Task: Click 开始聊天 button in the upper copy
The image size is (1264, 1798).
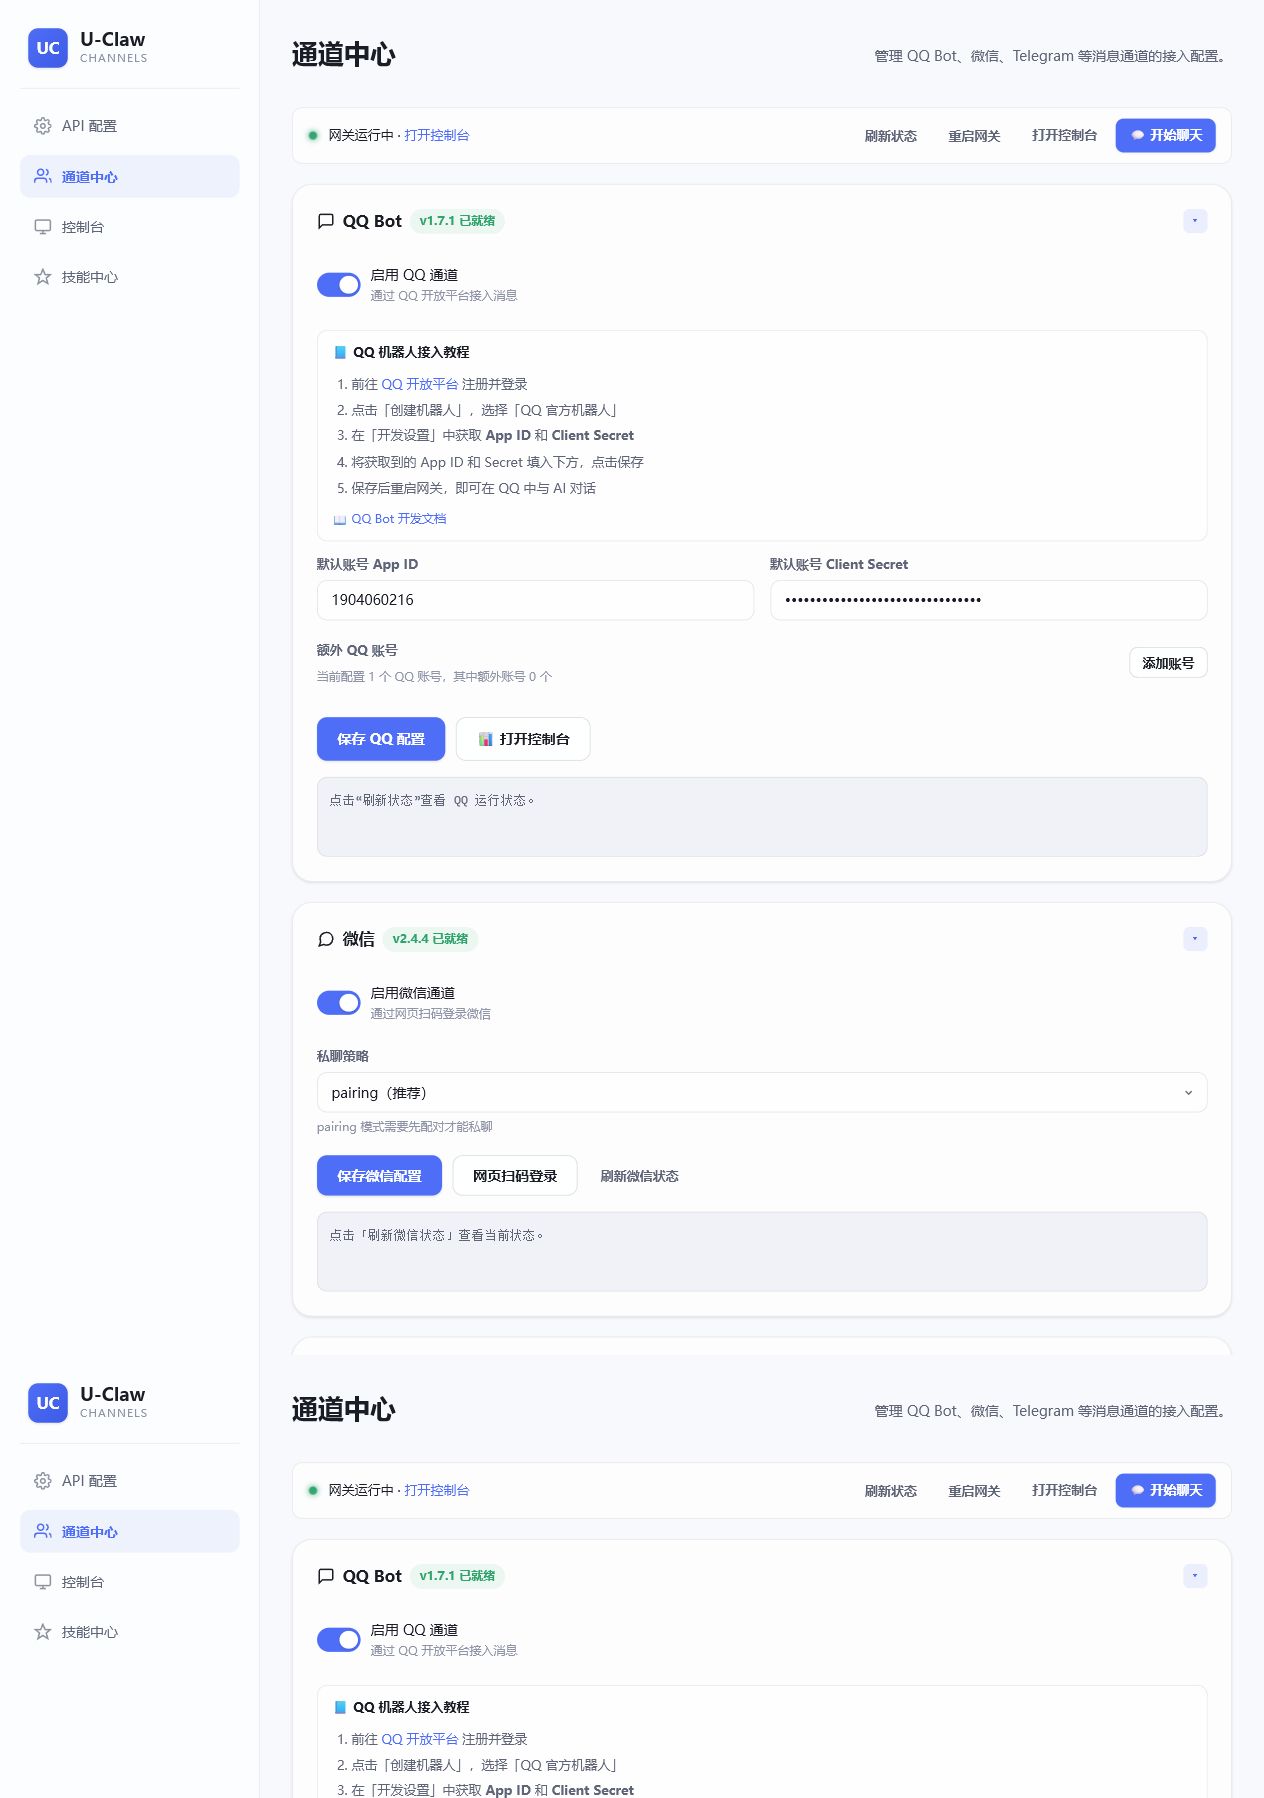Action: tap(1166, 135)
